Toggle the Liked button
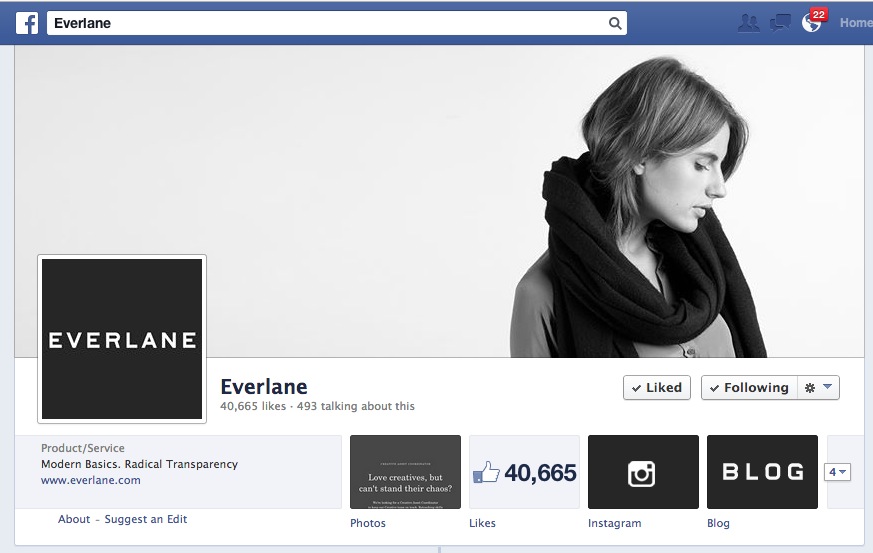 point(657,388)
